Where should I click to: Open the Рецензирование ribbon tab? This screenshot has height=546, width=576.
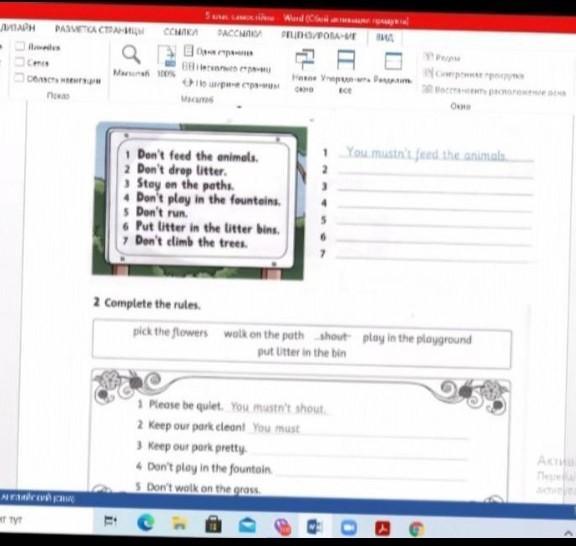point(318,35)
